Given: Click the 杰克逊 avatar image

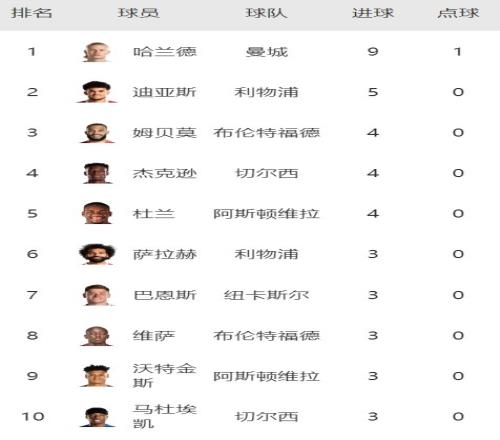Looking at the screenshot, I should [97, 173].
